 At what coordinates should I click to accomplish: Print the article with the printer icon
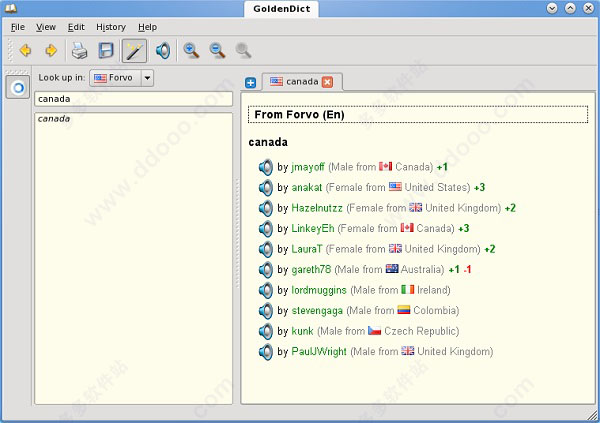click(x=80, y=51)
